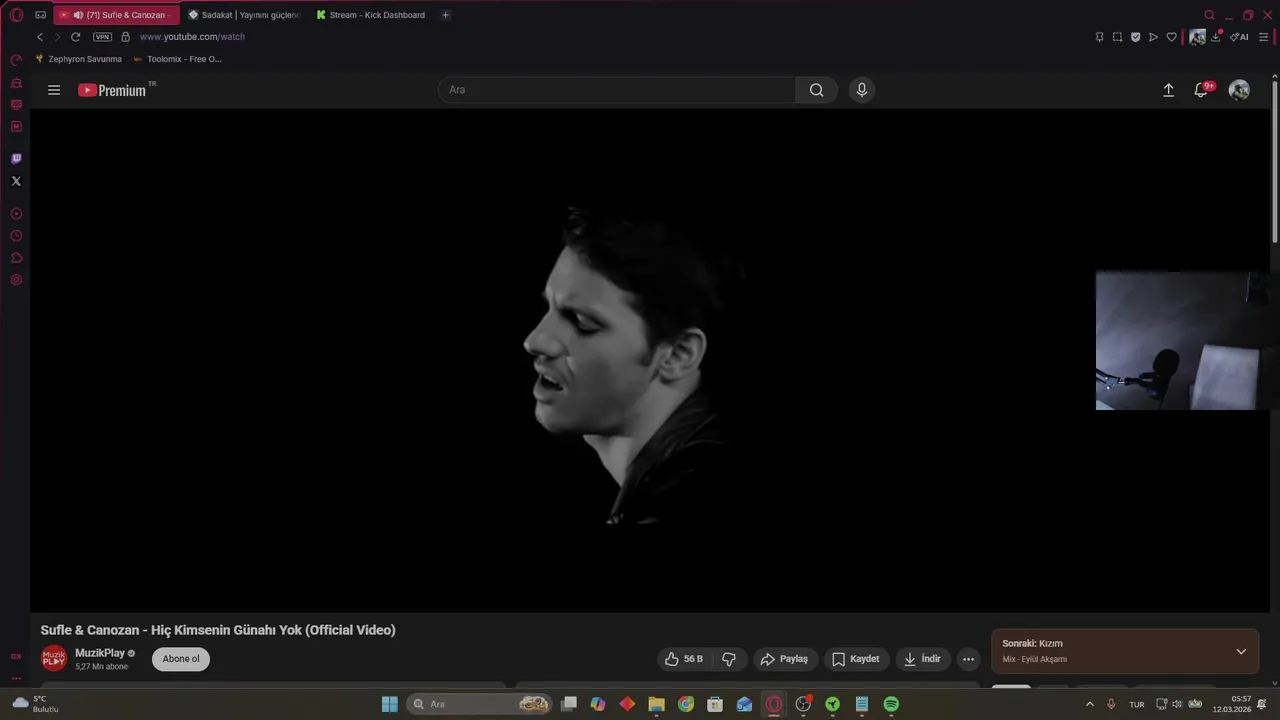1280x720 pixels.
Task: Open YouTube notifications bell
Action: pyautogui.click(x=1203, y=90)
